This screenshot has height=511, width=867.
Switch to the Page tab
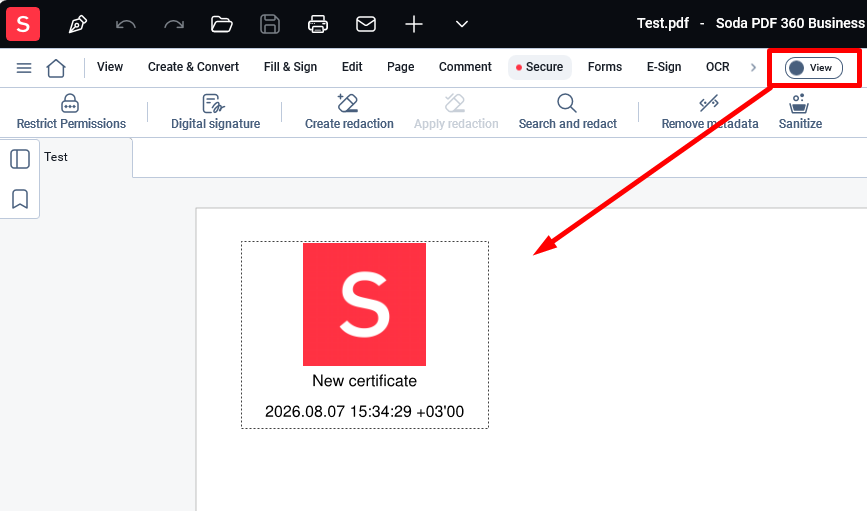pos(400,67)
